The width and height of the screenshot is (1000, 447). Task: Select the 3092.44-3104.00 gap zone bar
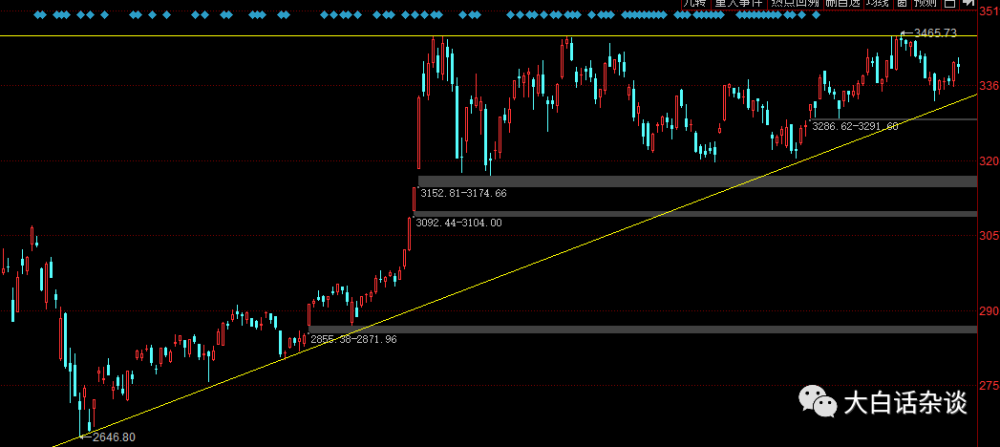(x=695, y=214)
